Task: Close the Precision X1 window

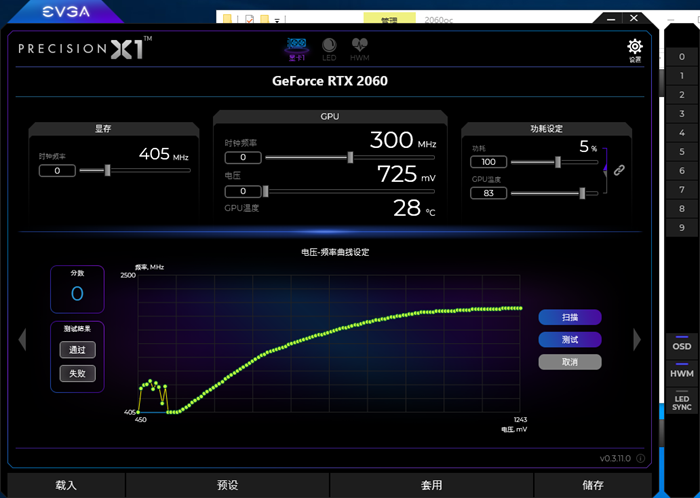Action: 633,18
